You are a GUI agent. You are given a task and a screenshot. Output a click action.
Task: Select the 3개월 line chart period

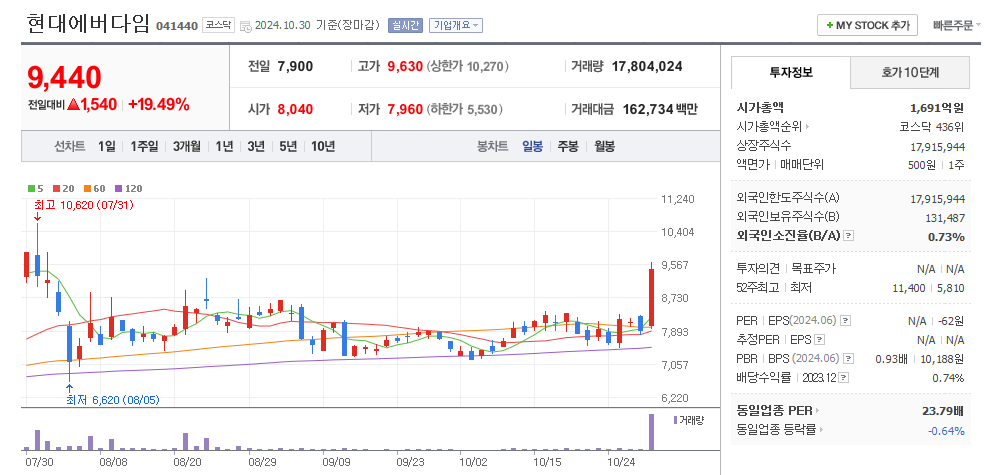pos(187,146)
